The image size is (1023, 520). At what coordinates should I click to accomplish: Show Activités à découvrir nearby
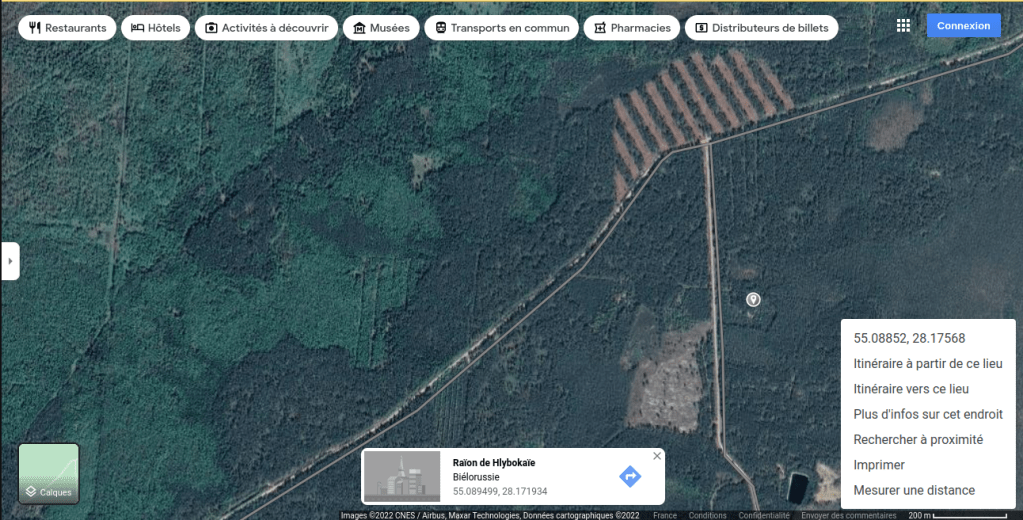266,28
